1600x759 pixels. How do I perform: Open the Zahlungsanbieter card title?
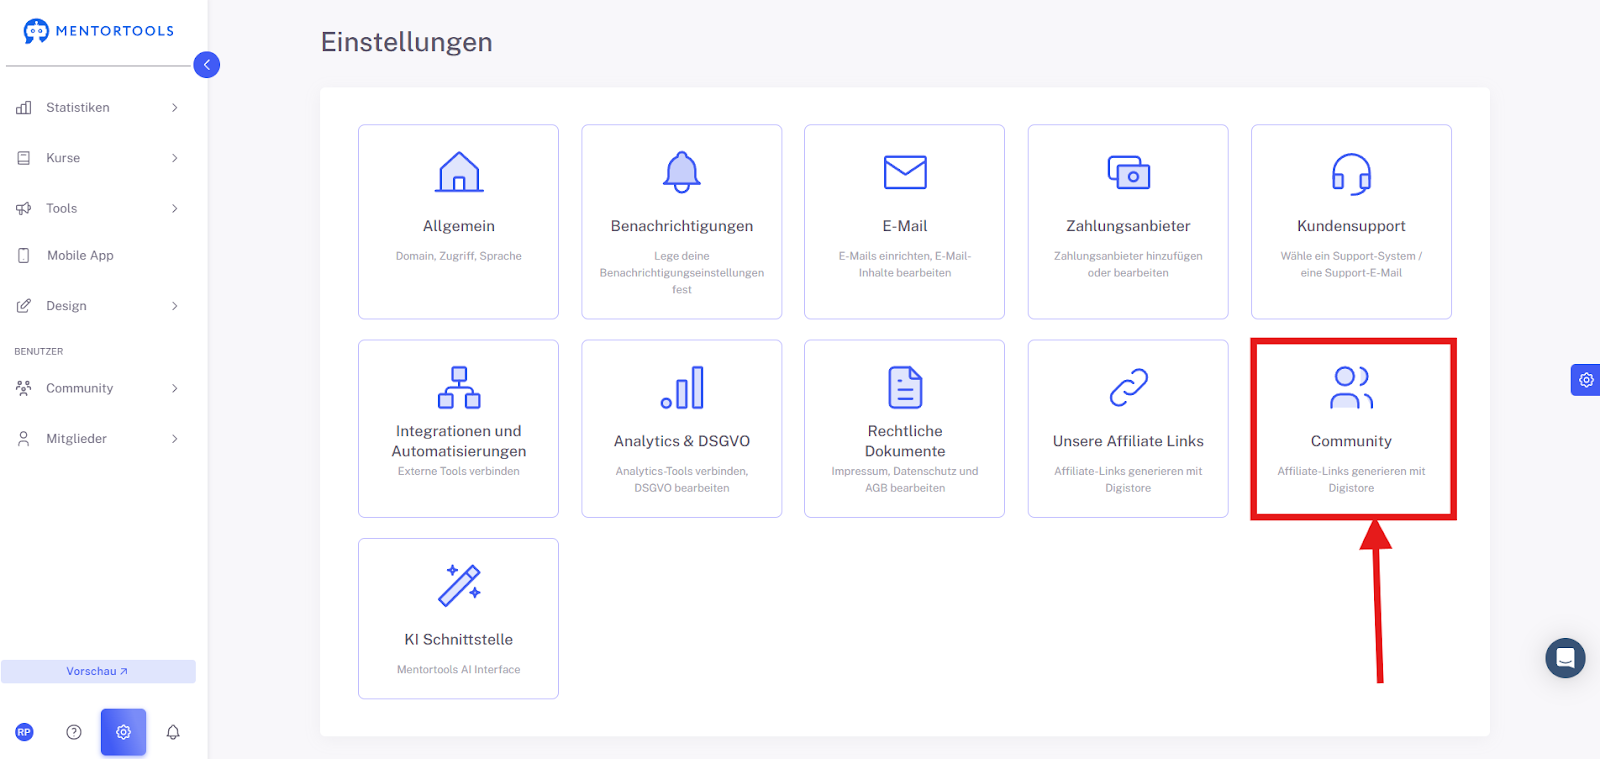click(1128, 226)
